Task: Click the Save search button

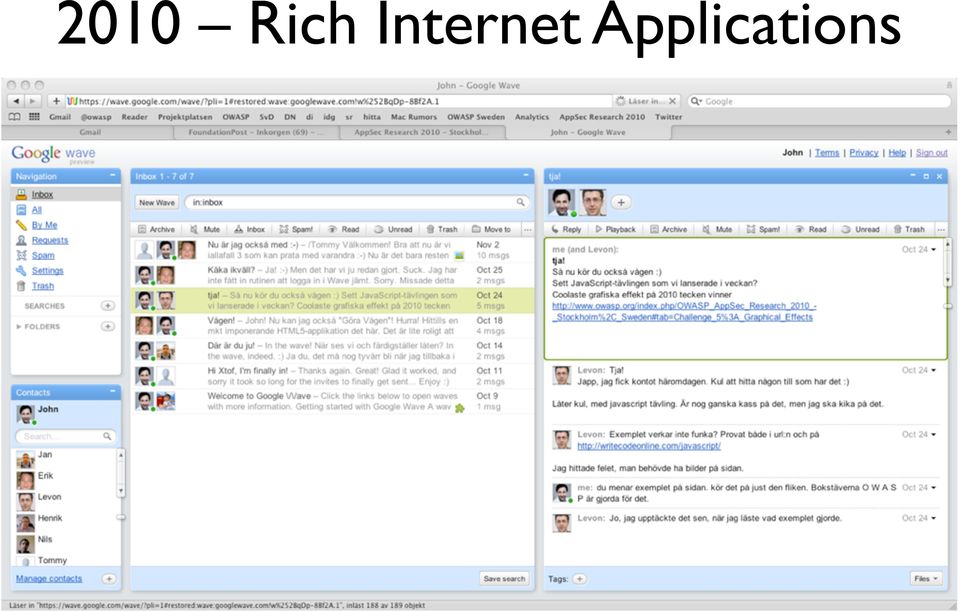Action: point(504,579)
